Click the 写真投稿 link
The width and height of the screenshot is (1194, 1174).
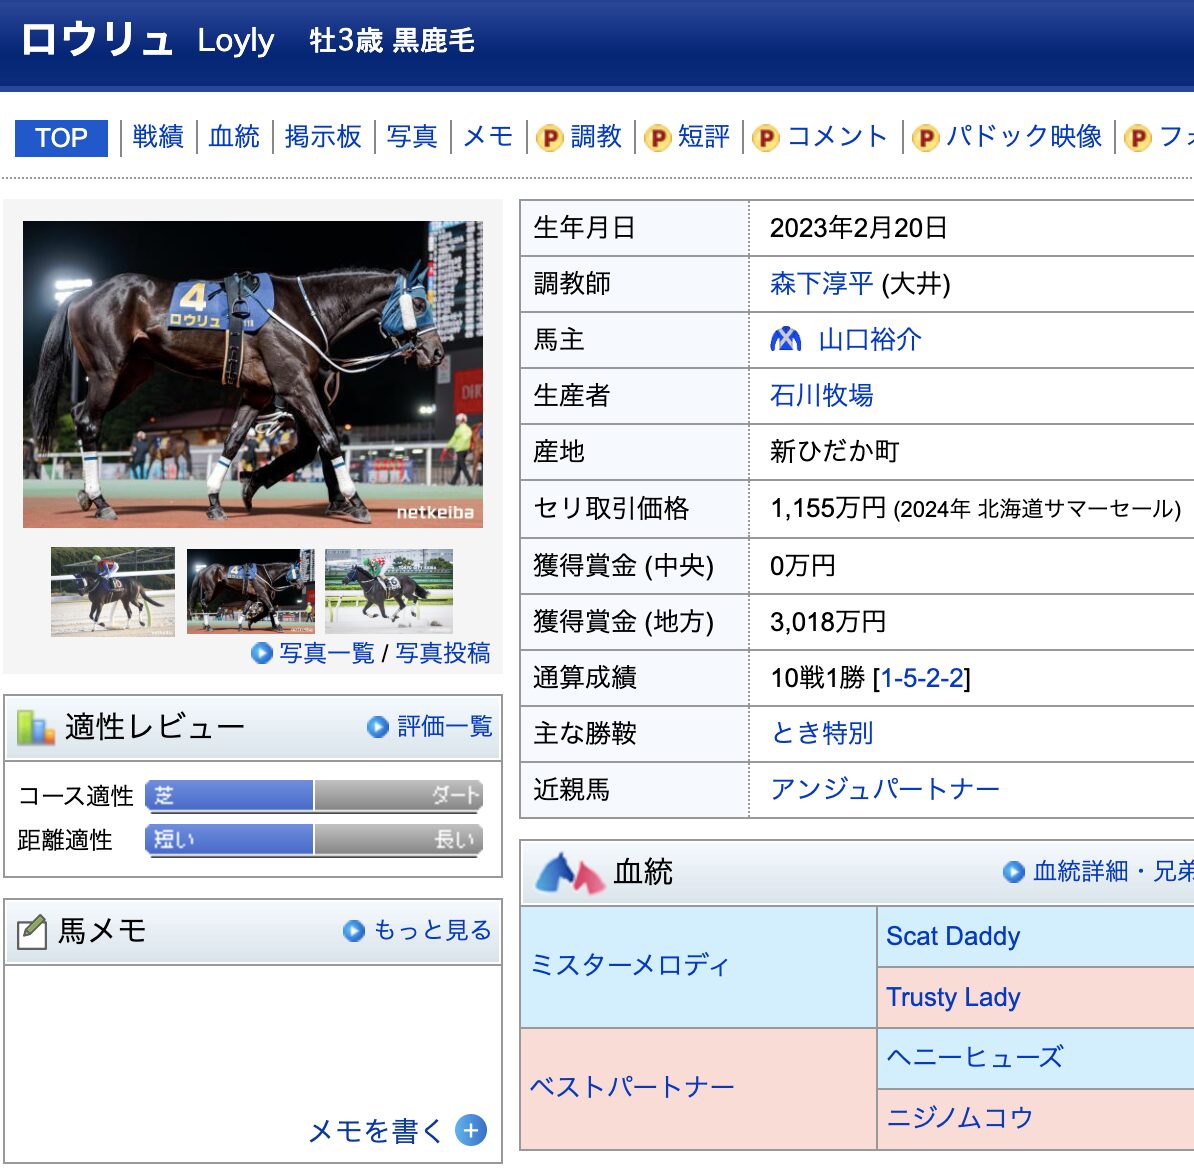click(x=442, y=653)
